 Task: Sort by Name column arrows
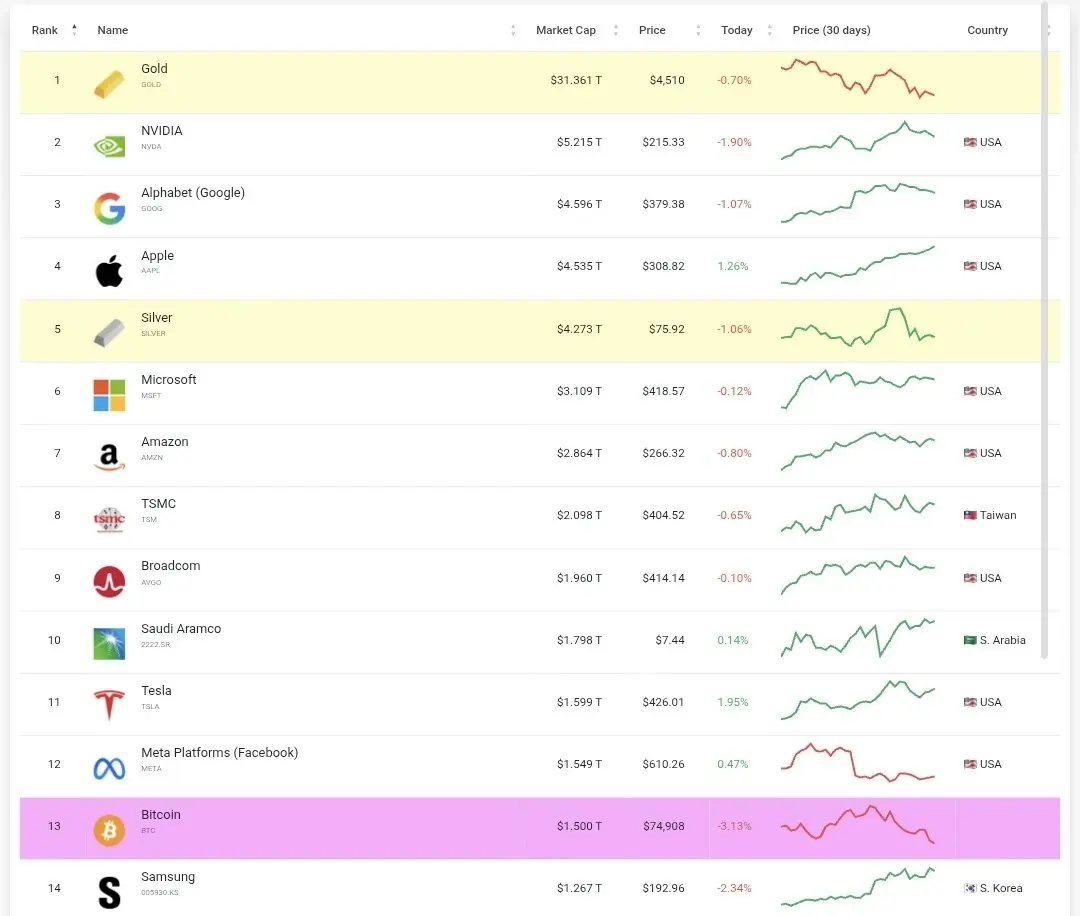pos(512,30)
